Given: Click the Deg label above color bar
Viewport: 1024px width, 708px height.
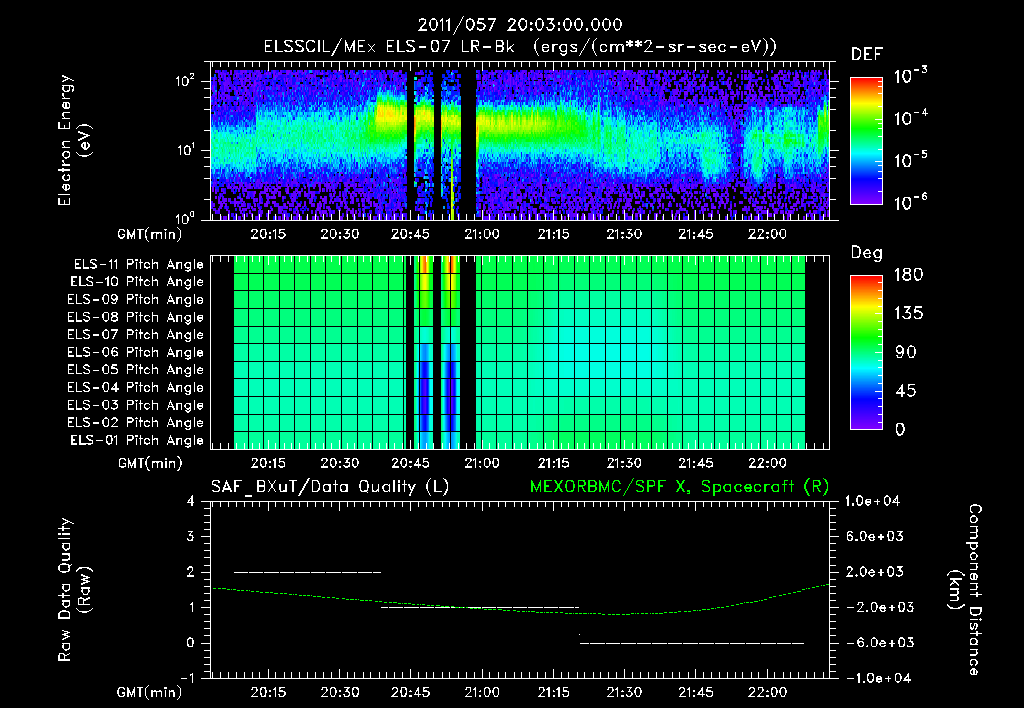Looking at the screenshot, I should [x=867, y=253].
